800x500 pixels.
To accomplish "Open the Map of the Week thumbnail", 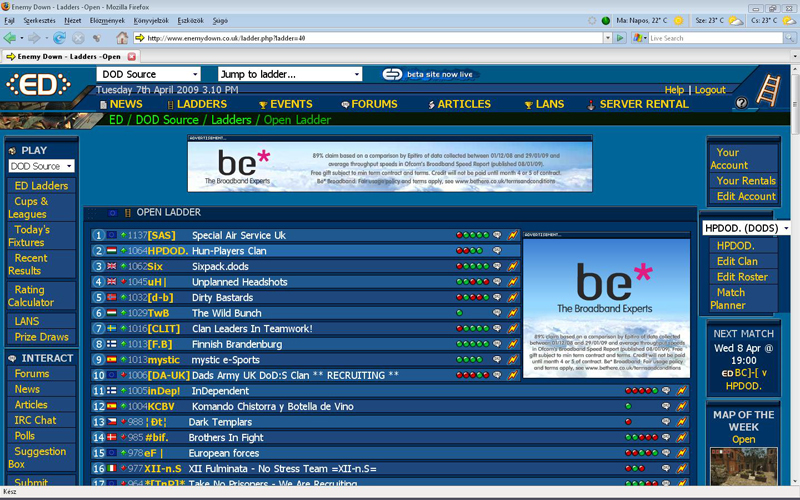I will (743, 467).
